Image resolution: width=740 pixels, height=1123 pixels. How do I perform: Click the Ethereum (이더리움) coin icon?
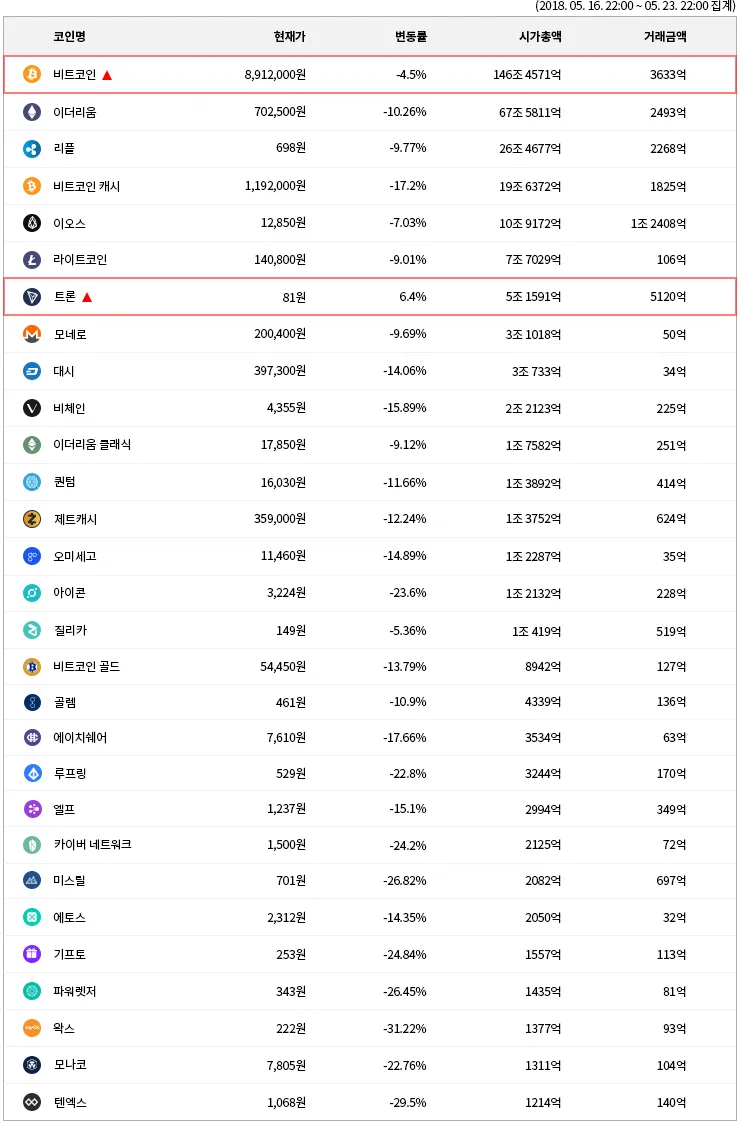pyautogui.click(x=32, y=112)
